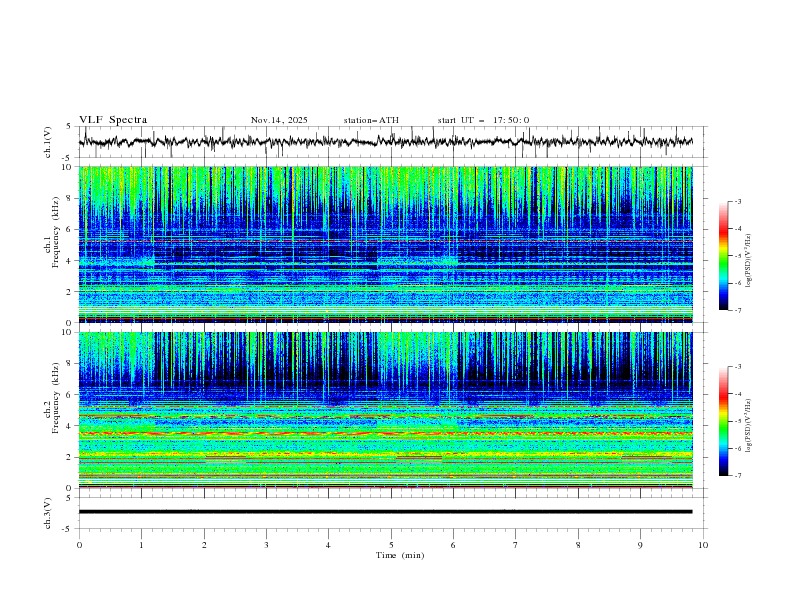Click the "-7" tick on ch.2 colorbar
This screenshot has height=612, width=792.
[x=737, y=476]
